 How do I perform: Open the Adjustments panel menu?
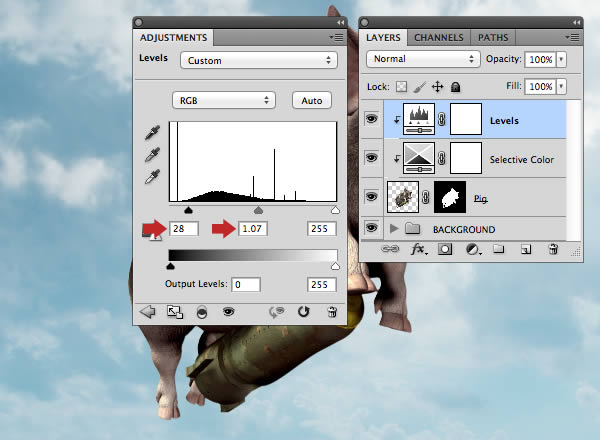337,37
